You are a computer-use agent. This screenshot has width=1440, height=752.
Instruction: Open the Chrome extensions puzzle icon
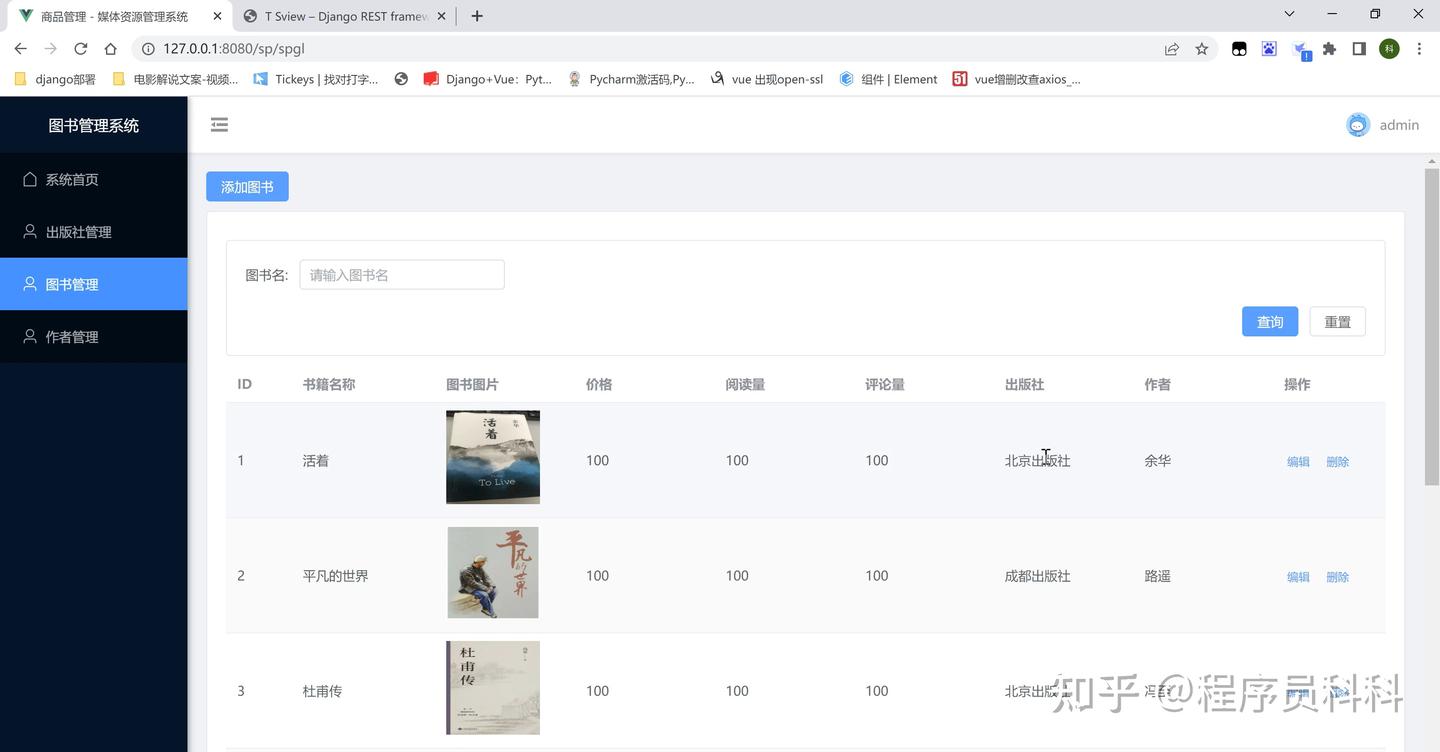click(x=1331, y=48)
